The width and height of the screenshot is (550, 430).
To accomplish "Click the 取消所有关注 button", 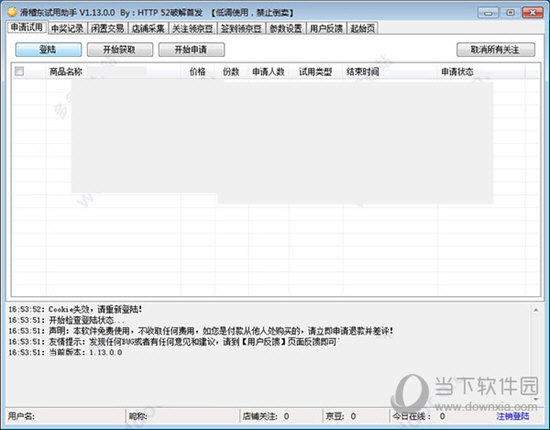I will pos(495,49).
